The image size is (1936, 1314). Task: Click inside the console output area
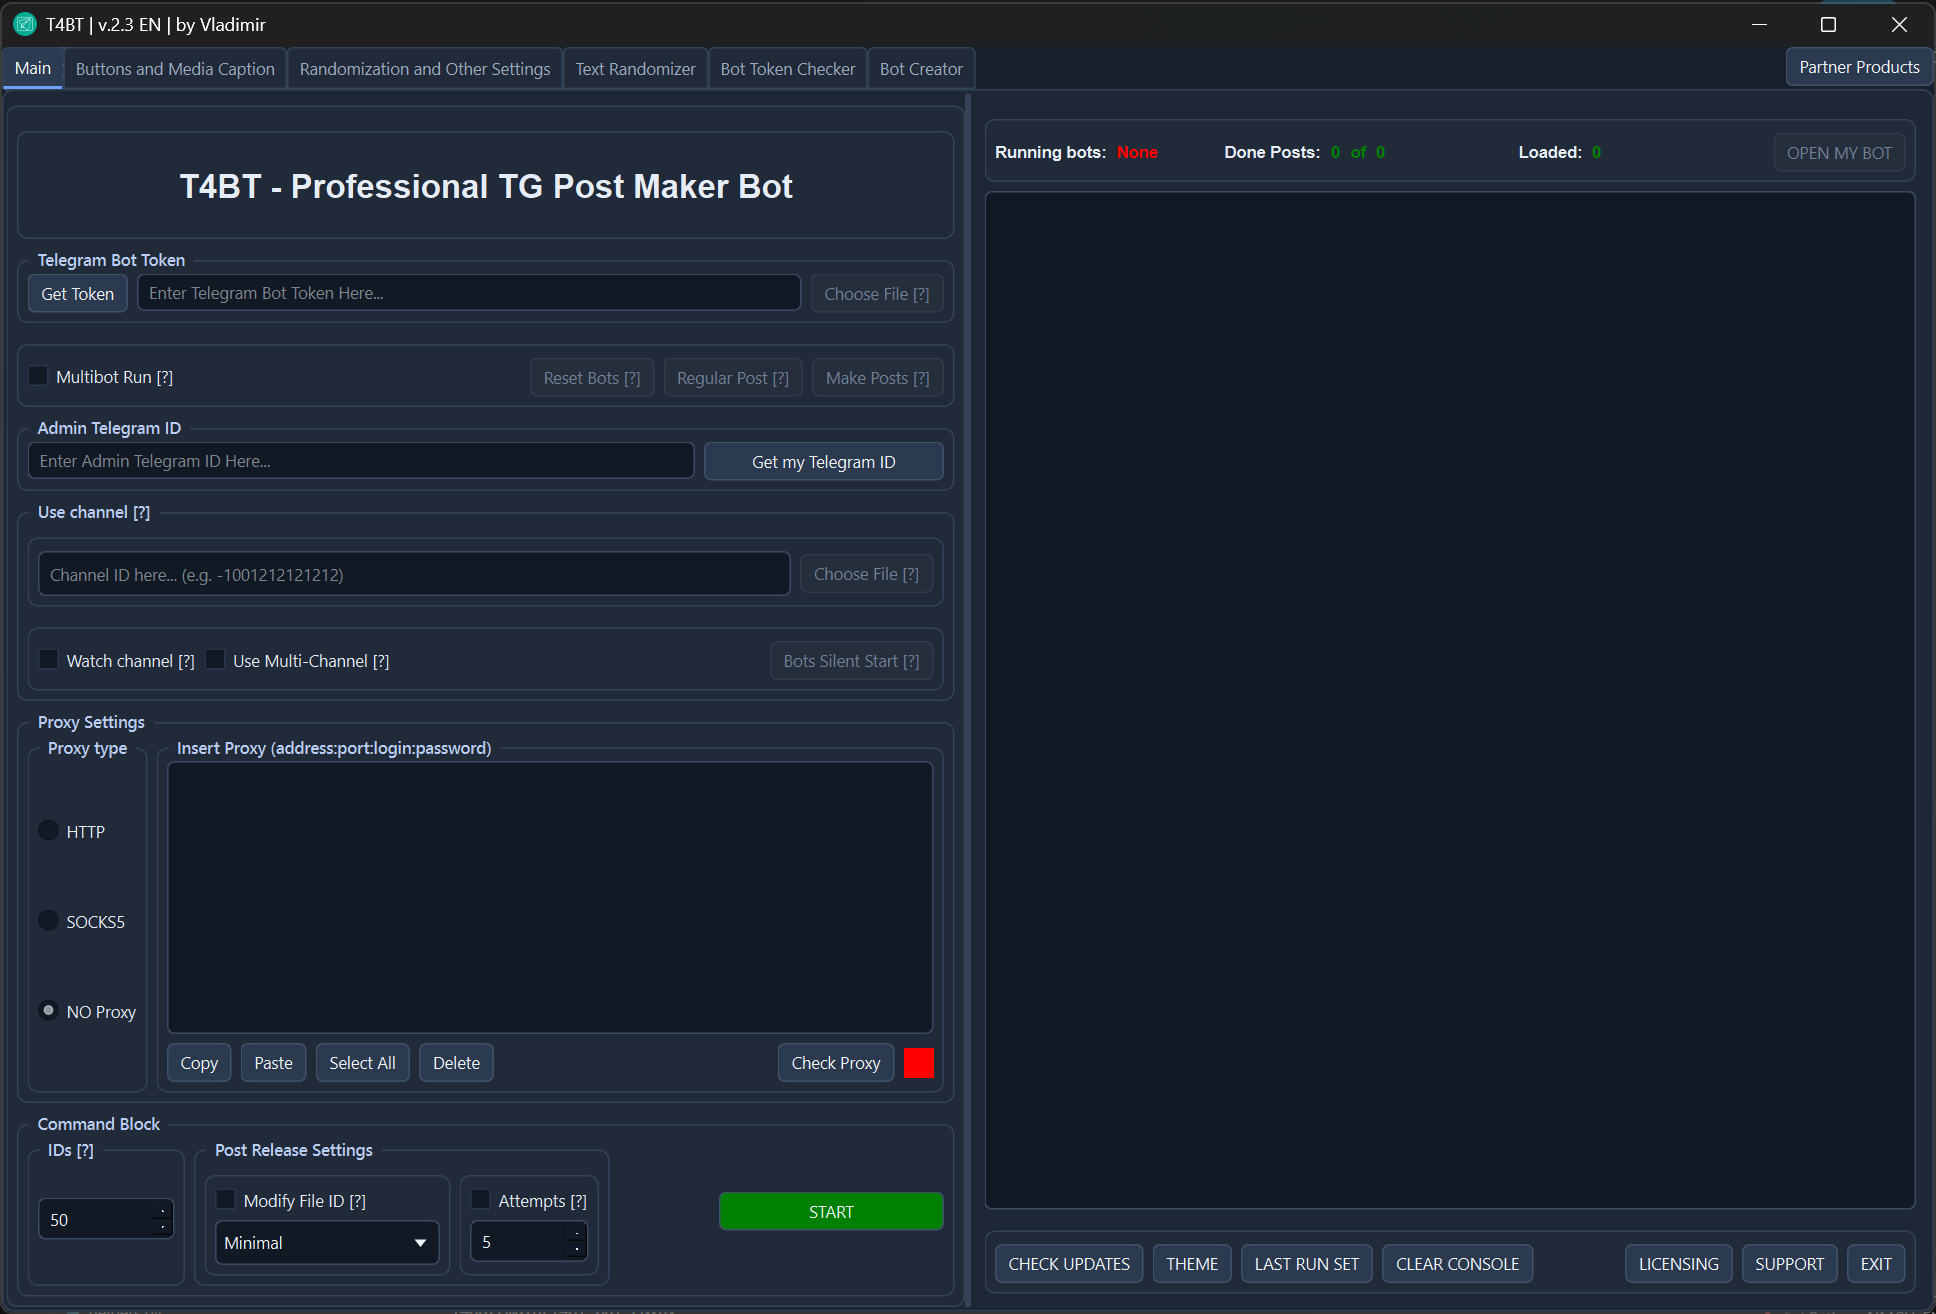pos(1450,700)
